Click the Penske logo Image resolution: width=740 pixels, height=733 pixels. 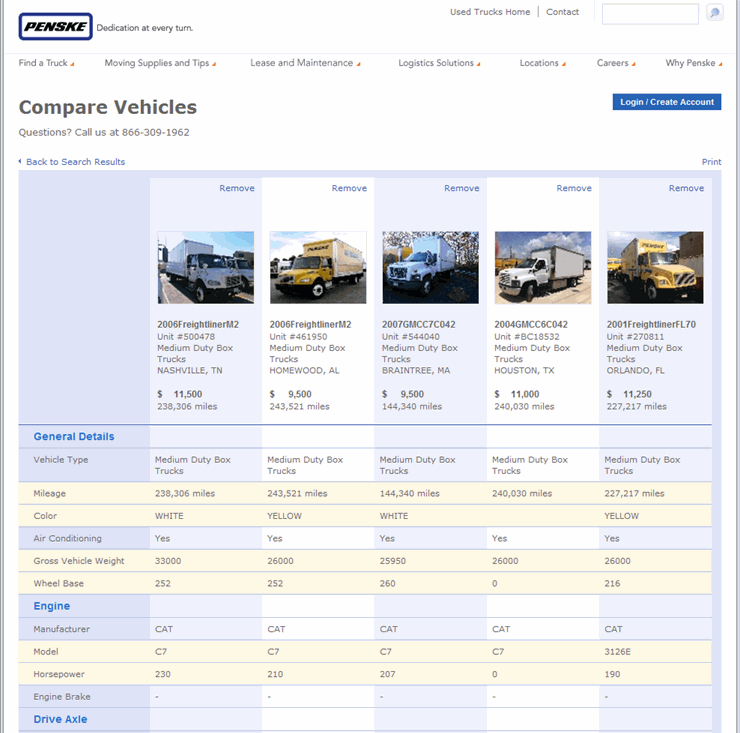[55, 27]
